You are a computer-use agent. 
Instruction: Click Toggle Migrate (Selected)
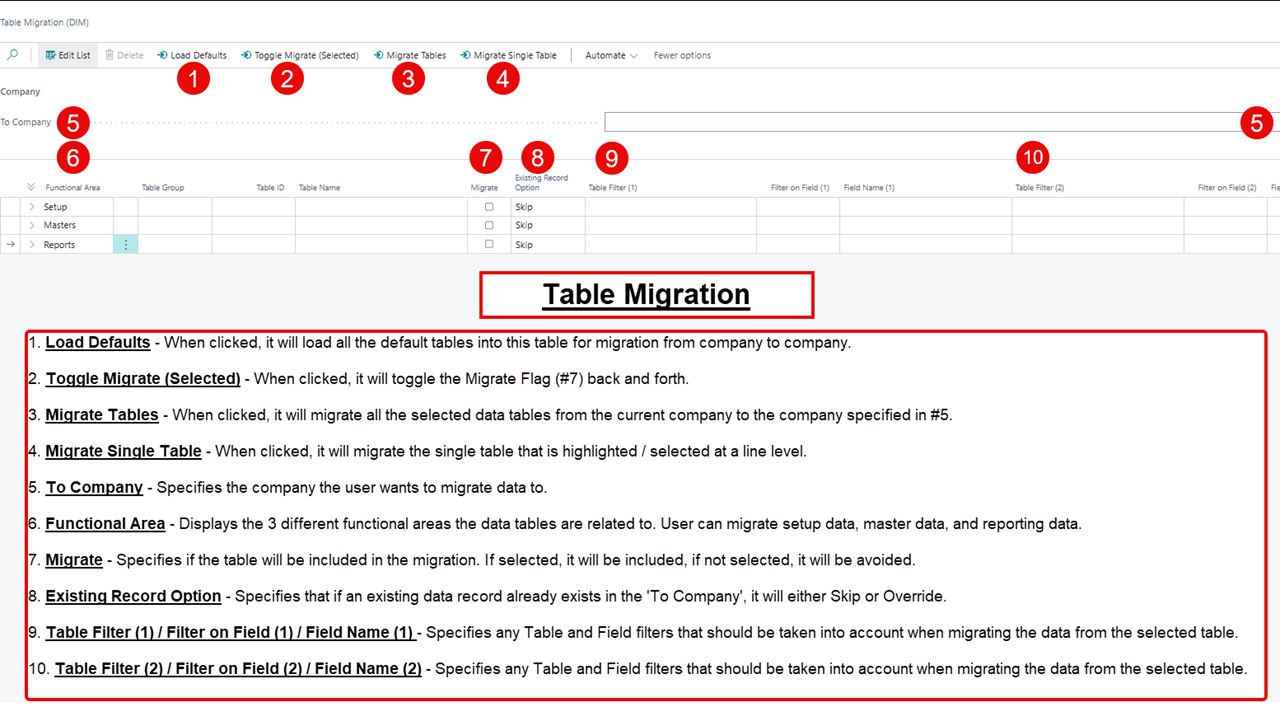tap(300, 55)
